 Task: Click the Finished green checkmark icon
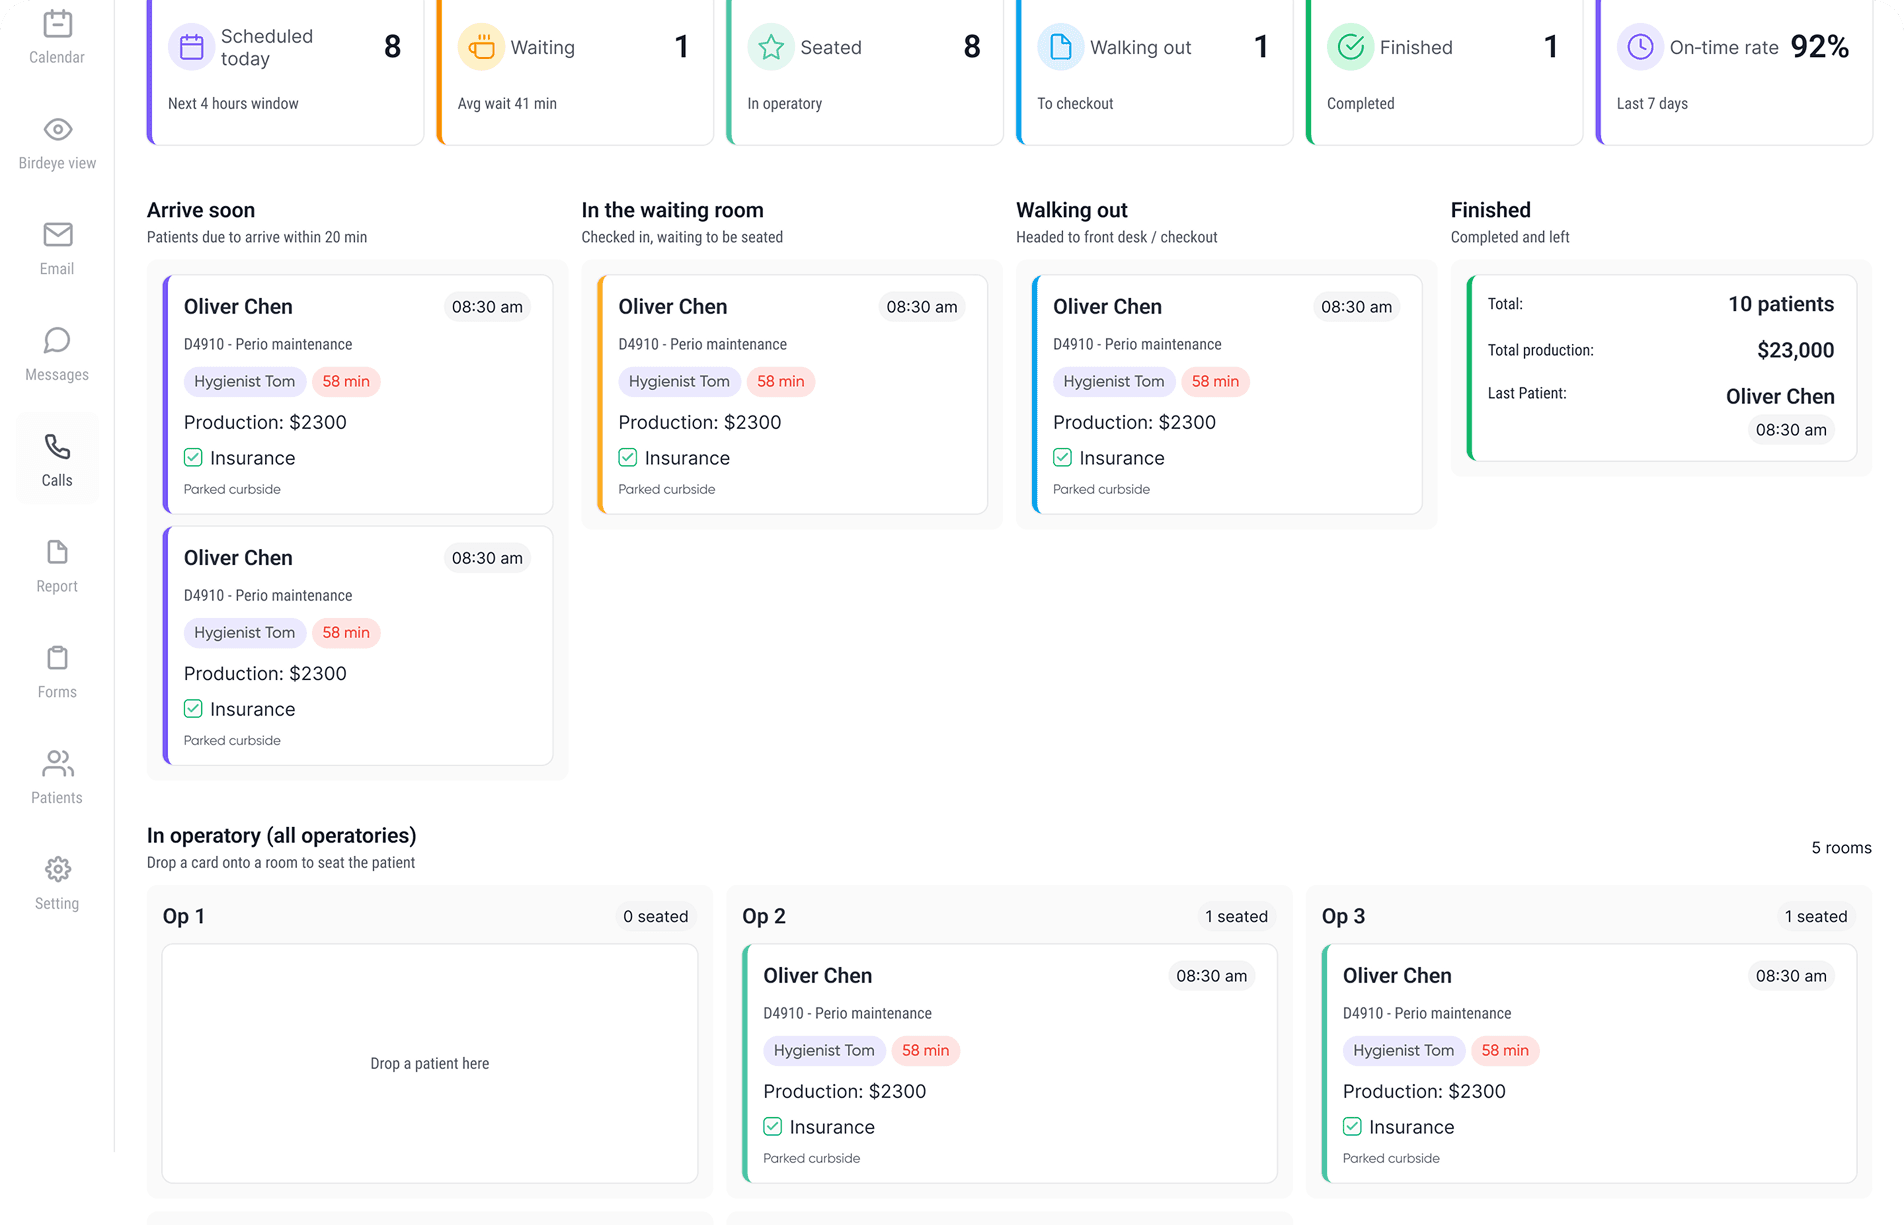coord(1350,47)
